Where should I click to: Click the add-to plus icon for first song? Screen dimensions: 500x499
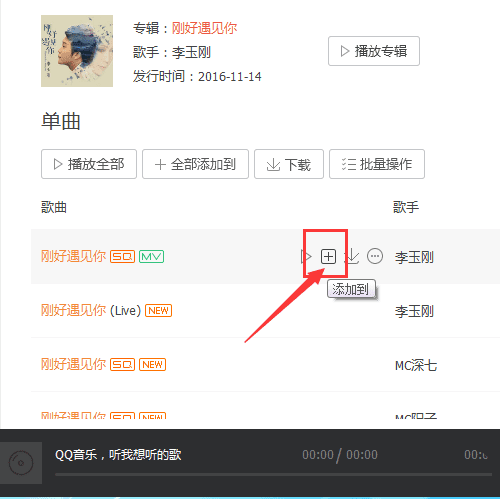tap(328, 256)
